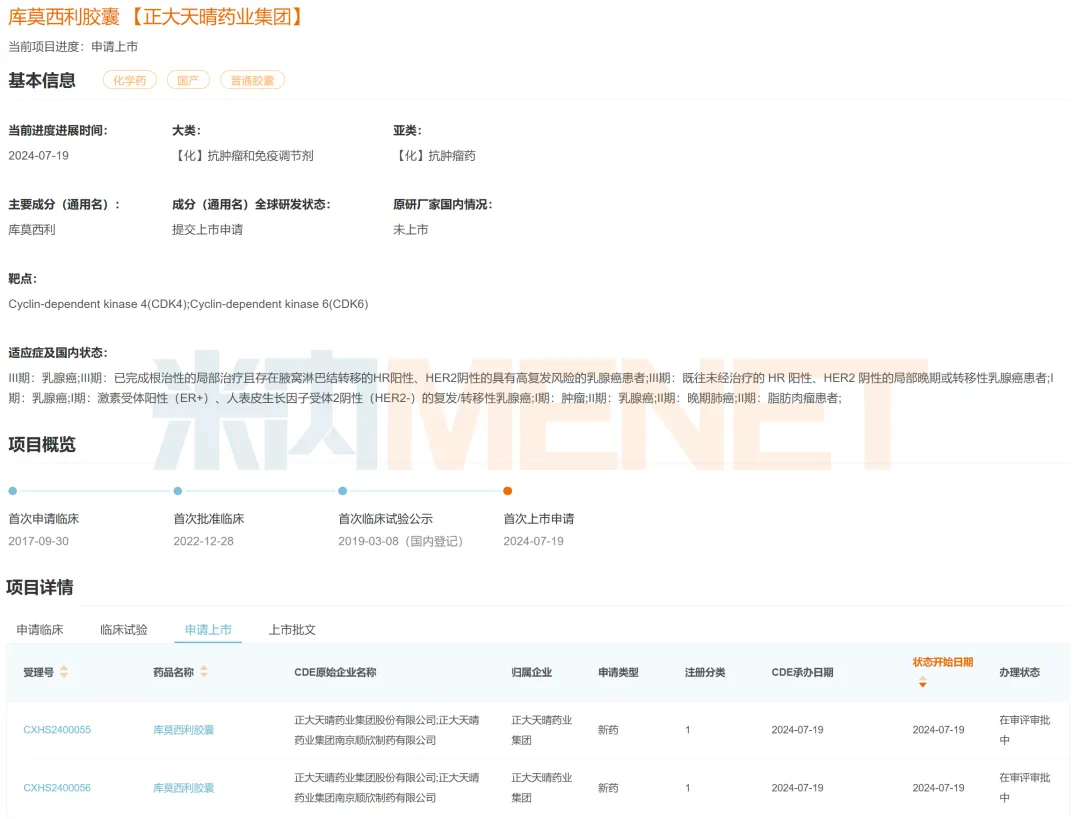Screen dimensions: 1080x819
Task: Select the 申请上市 tab
Action: coord(208,630)
